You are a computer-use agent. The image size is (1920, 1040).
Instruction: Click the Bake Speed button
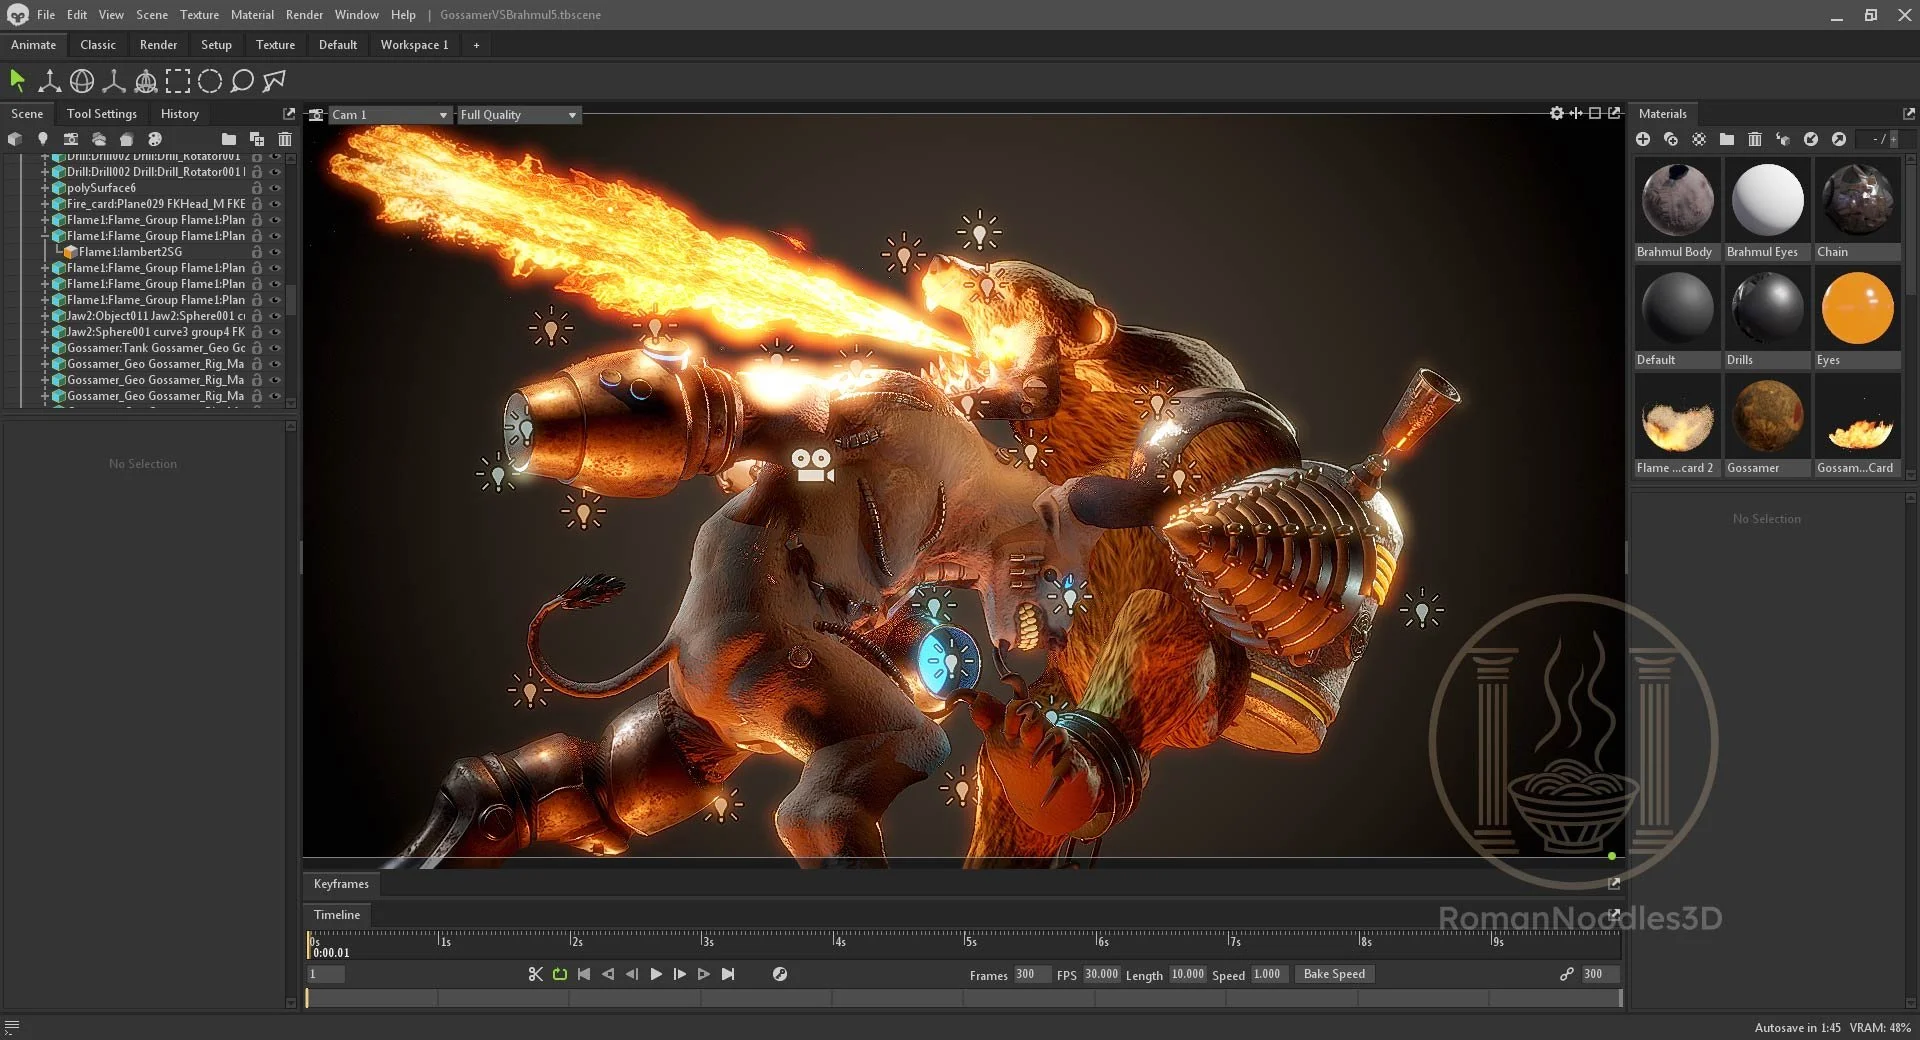point(1333,974)
